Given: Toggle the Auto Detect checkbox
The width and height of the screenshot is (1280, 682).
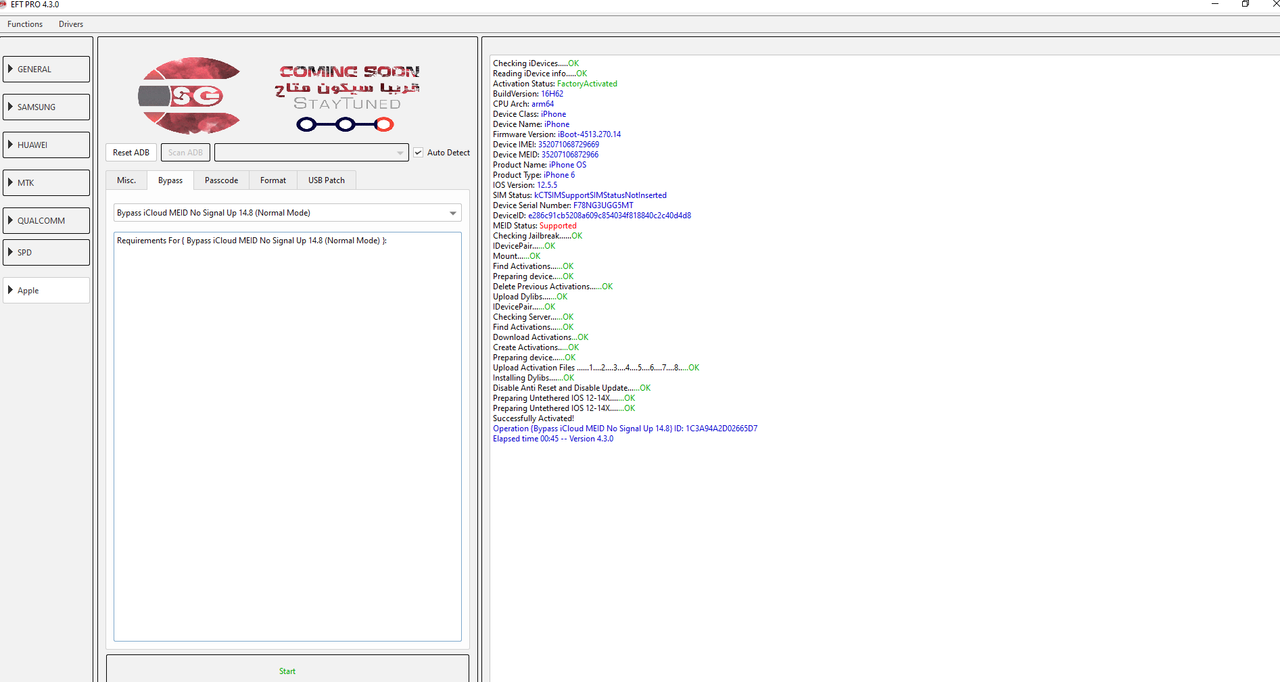Looking at the screenshot, I should click(x=418, y=152).
